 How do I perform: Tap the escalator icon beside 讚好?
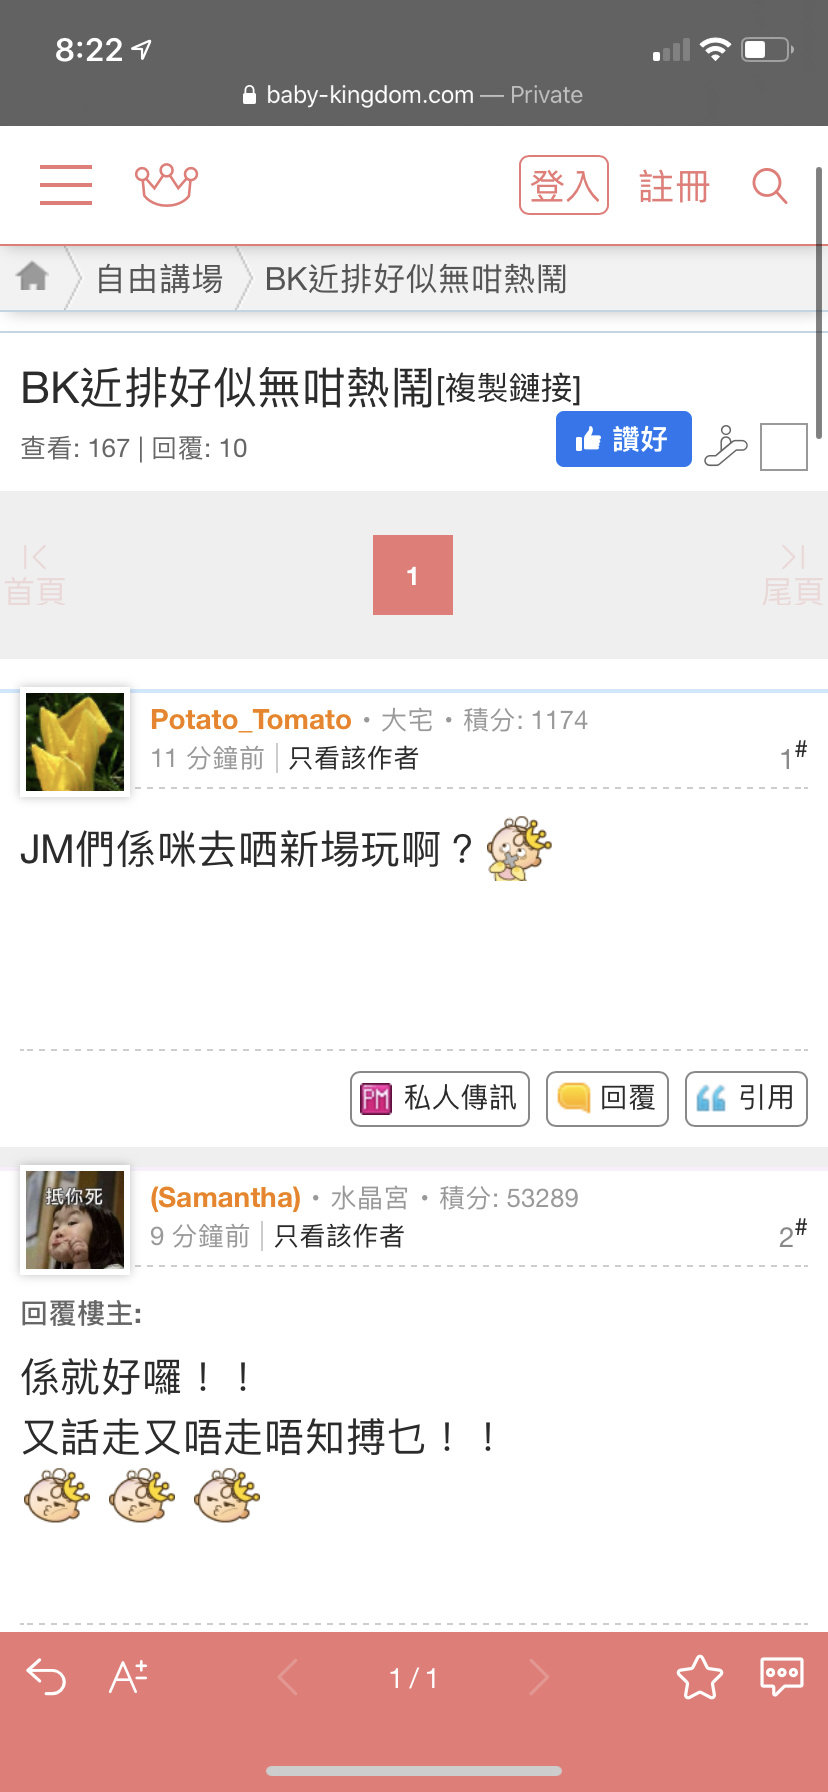pos(726,446)
